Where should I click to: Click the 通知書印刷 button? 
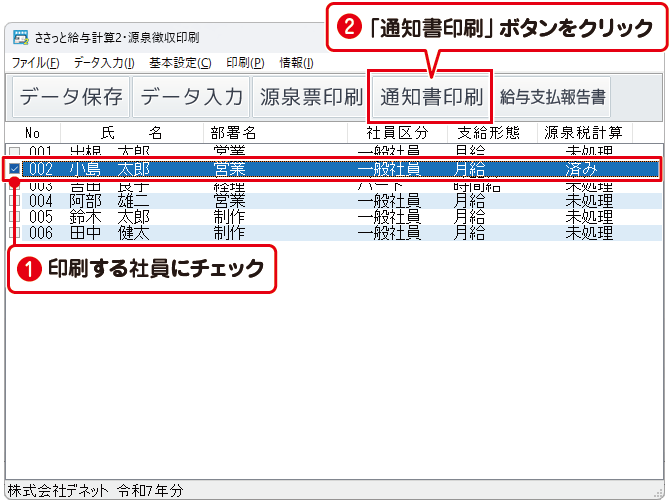[x=430, y=97]
